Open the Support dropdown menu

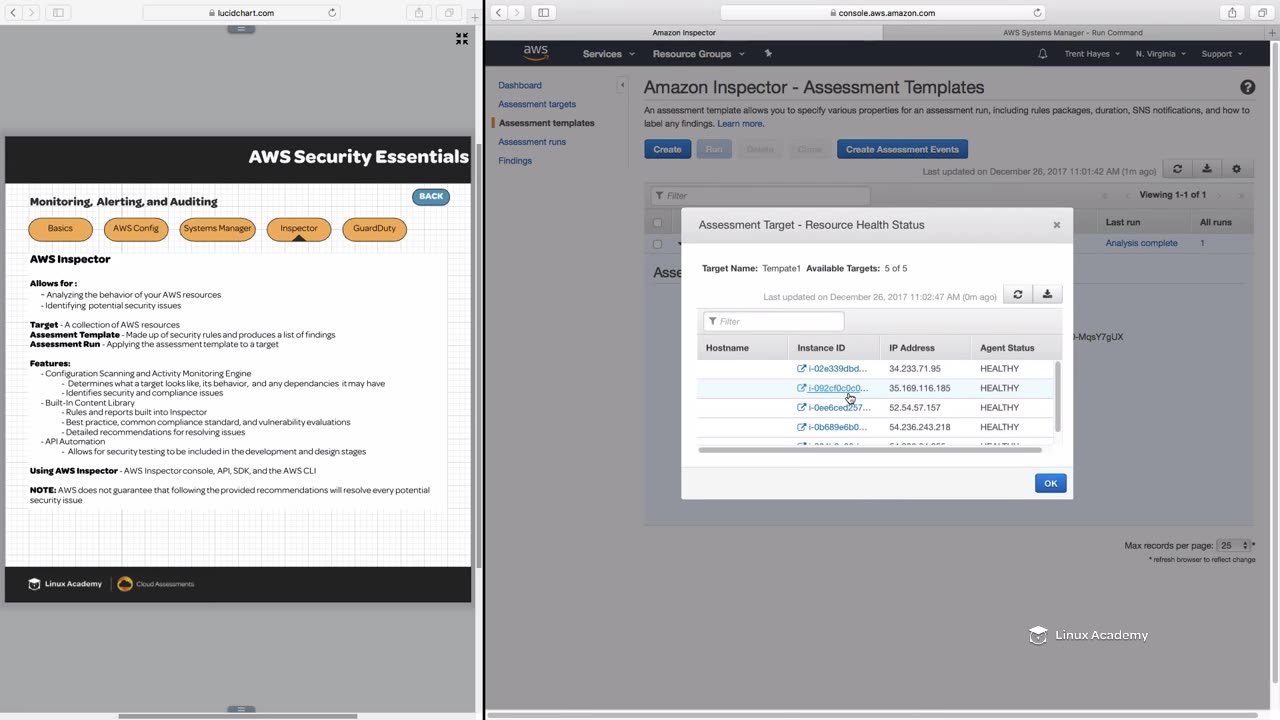[1221, 54]
